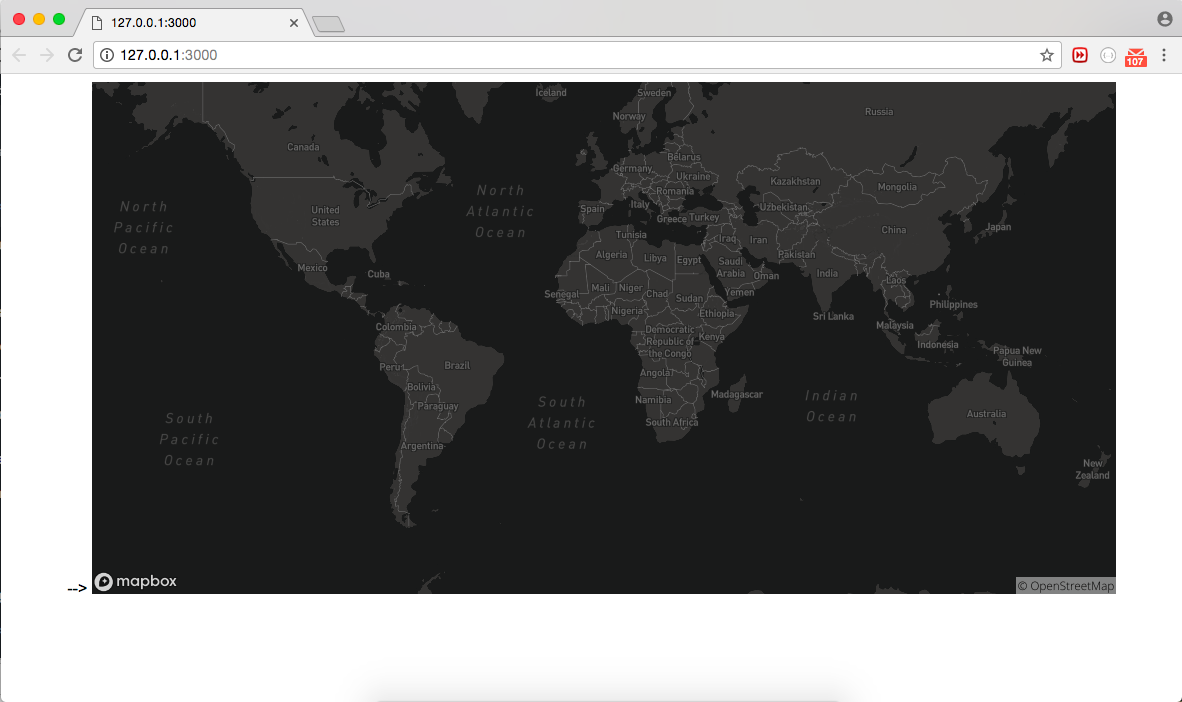
Task: Click the Mapbox logo on the map
Action: point(136,581)
